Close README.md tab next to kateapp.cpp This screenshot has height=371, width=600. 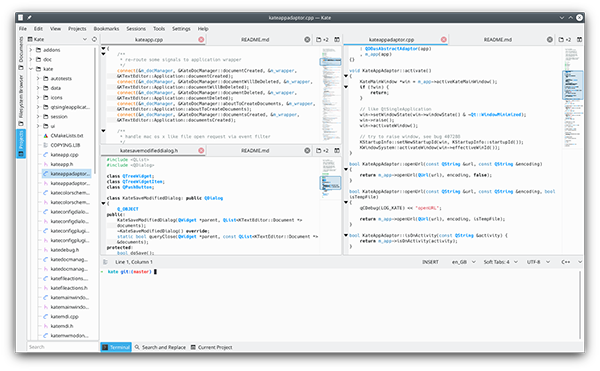307,39
